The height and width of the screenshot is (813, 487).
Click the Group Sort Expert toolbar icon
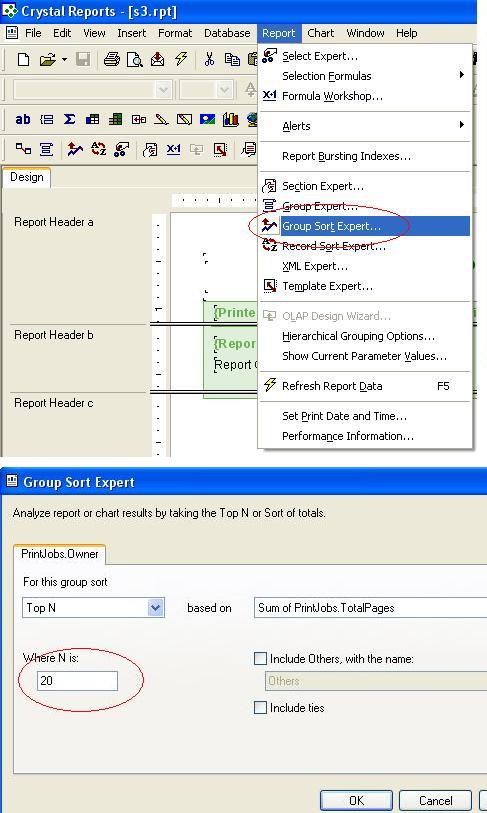(75, 150)
